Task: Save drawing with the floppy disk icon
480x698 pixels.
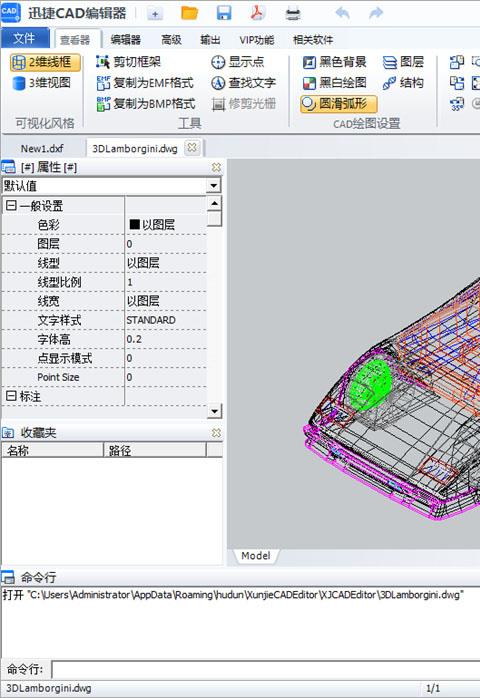Action: 224,13
